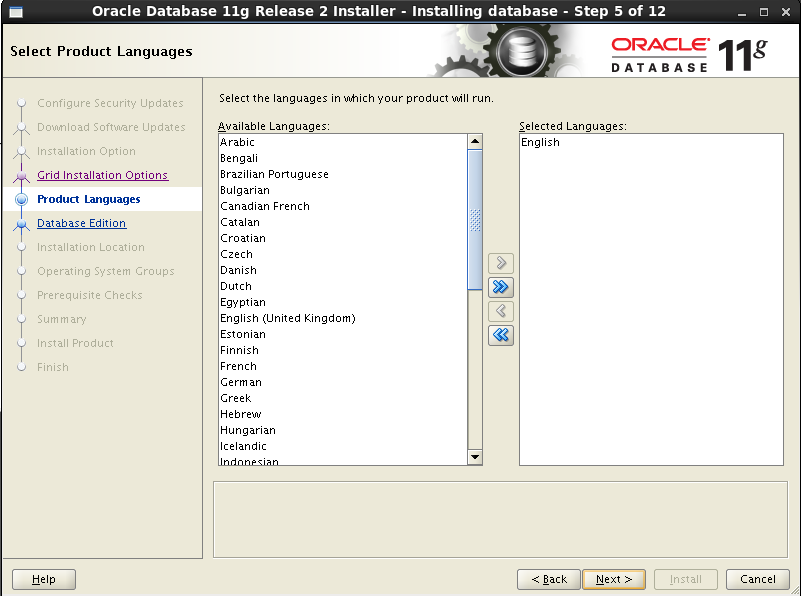Viewport: 801px width, 596px height.
Task: Open the window menu icon in title bar
Action: [x=16, y=11]
